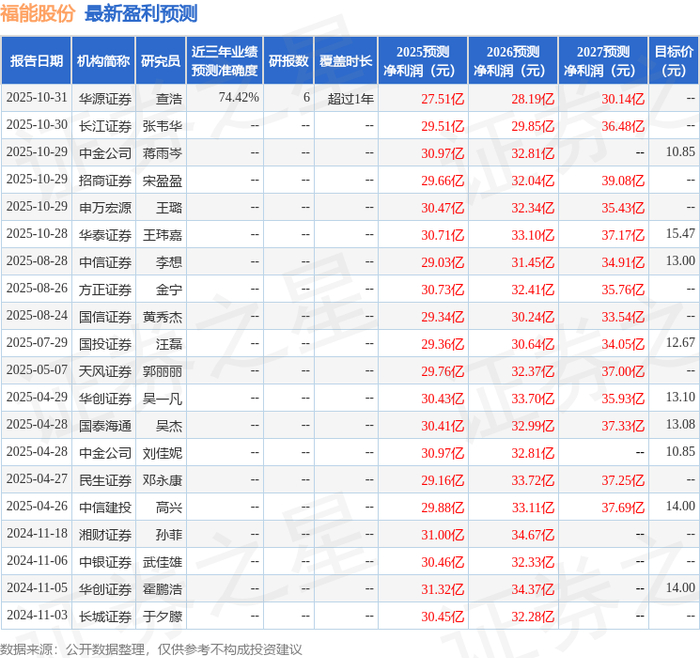The image size is (700, 658).
Task: Click the 13.08 target price
Action: pos(680,424)
